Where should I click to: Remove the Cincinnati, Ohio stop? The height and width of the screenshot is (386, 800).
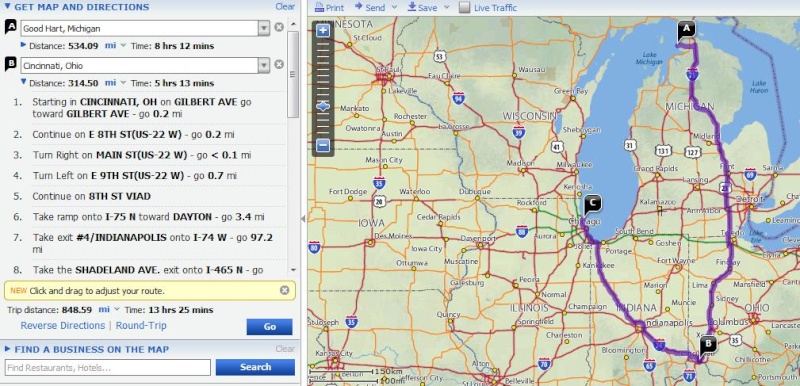279,64
